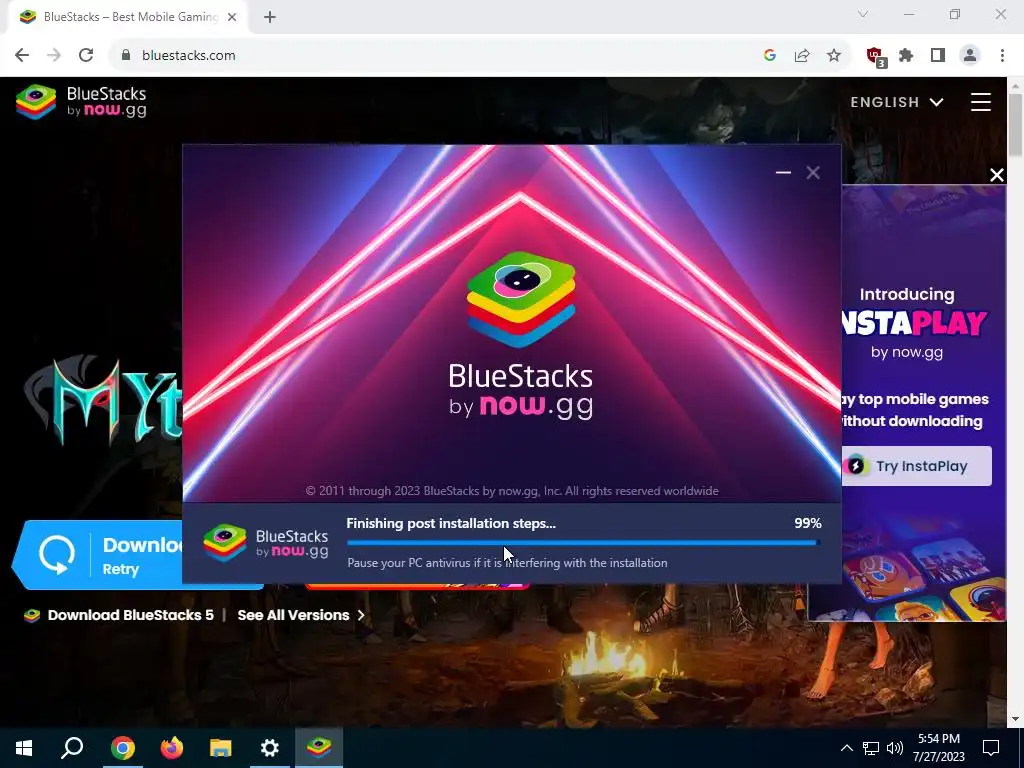Open a new browser tab
The width and height of the screenshot is (1024, 768).
270,17
